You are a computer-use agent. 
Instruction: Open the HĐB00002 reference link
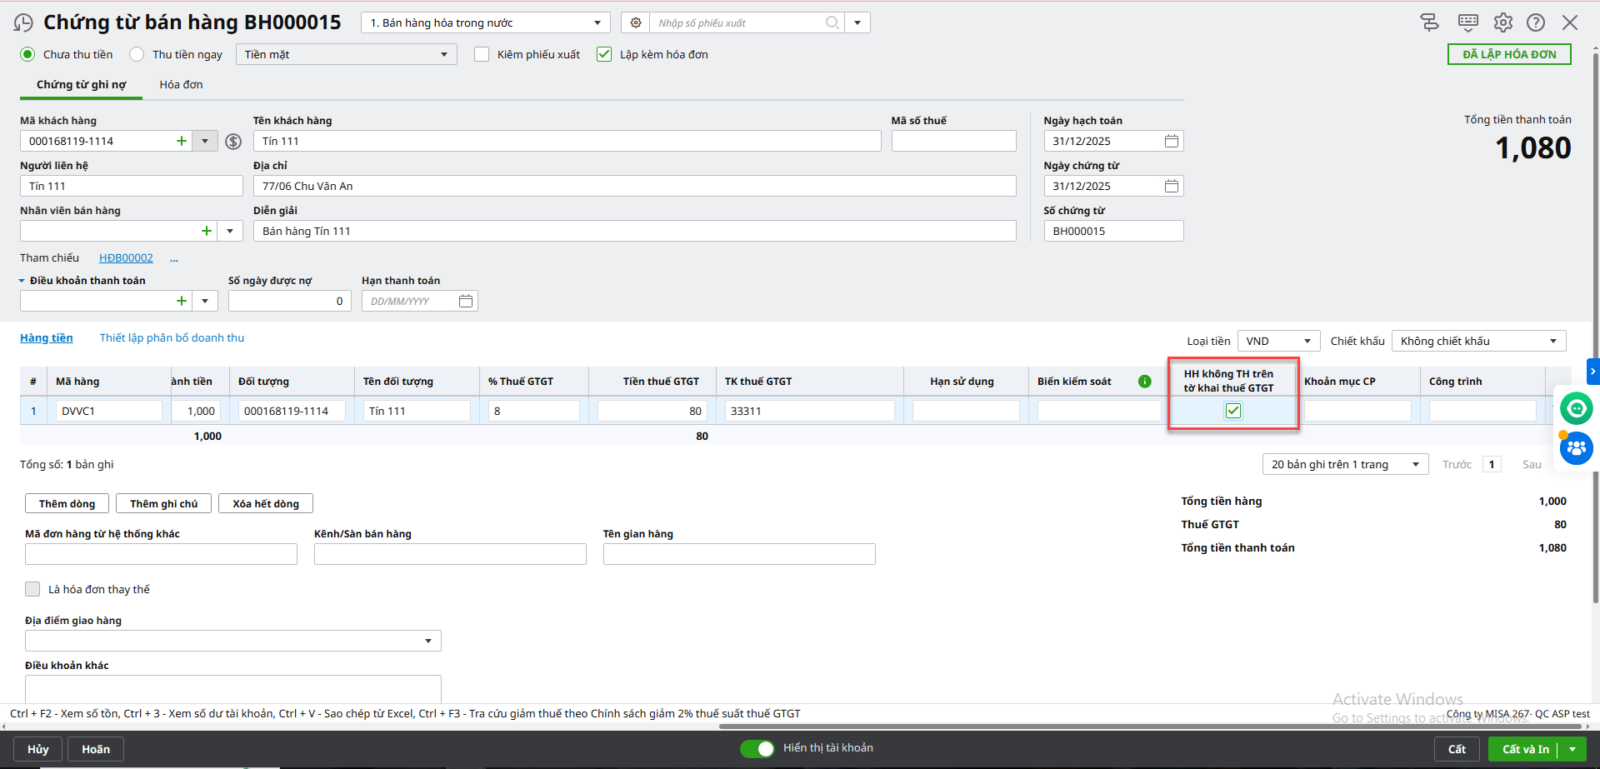pos(126,258)
